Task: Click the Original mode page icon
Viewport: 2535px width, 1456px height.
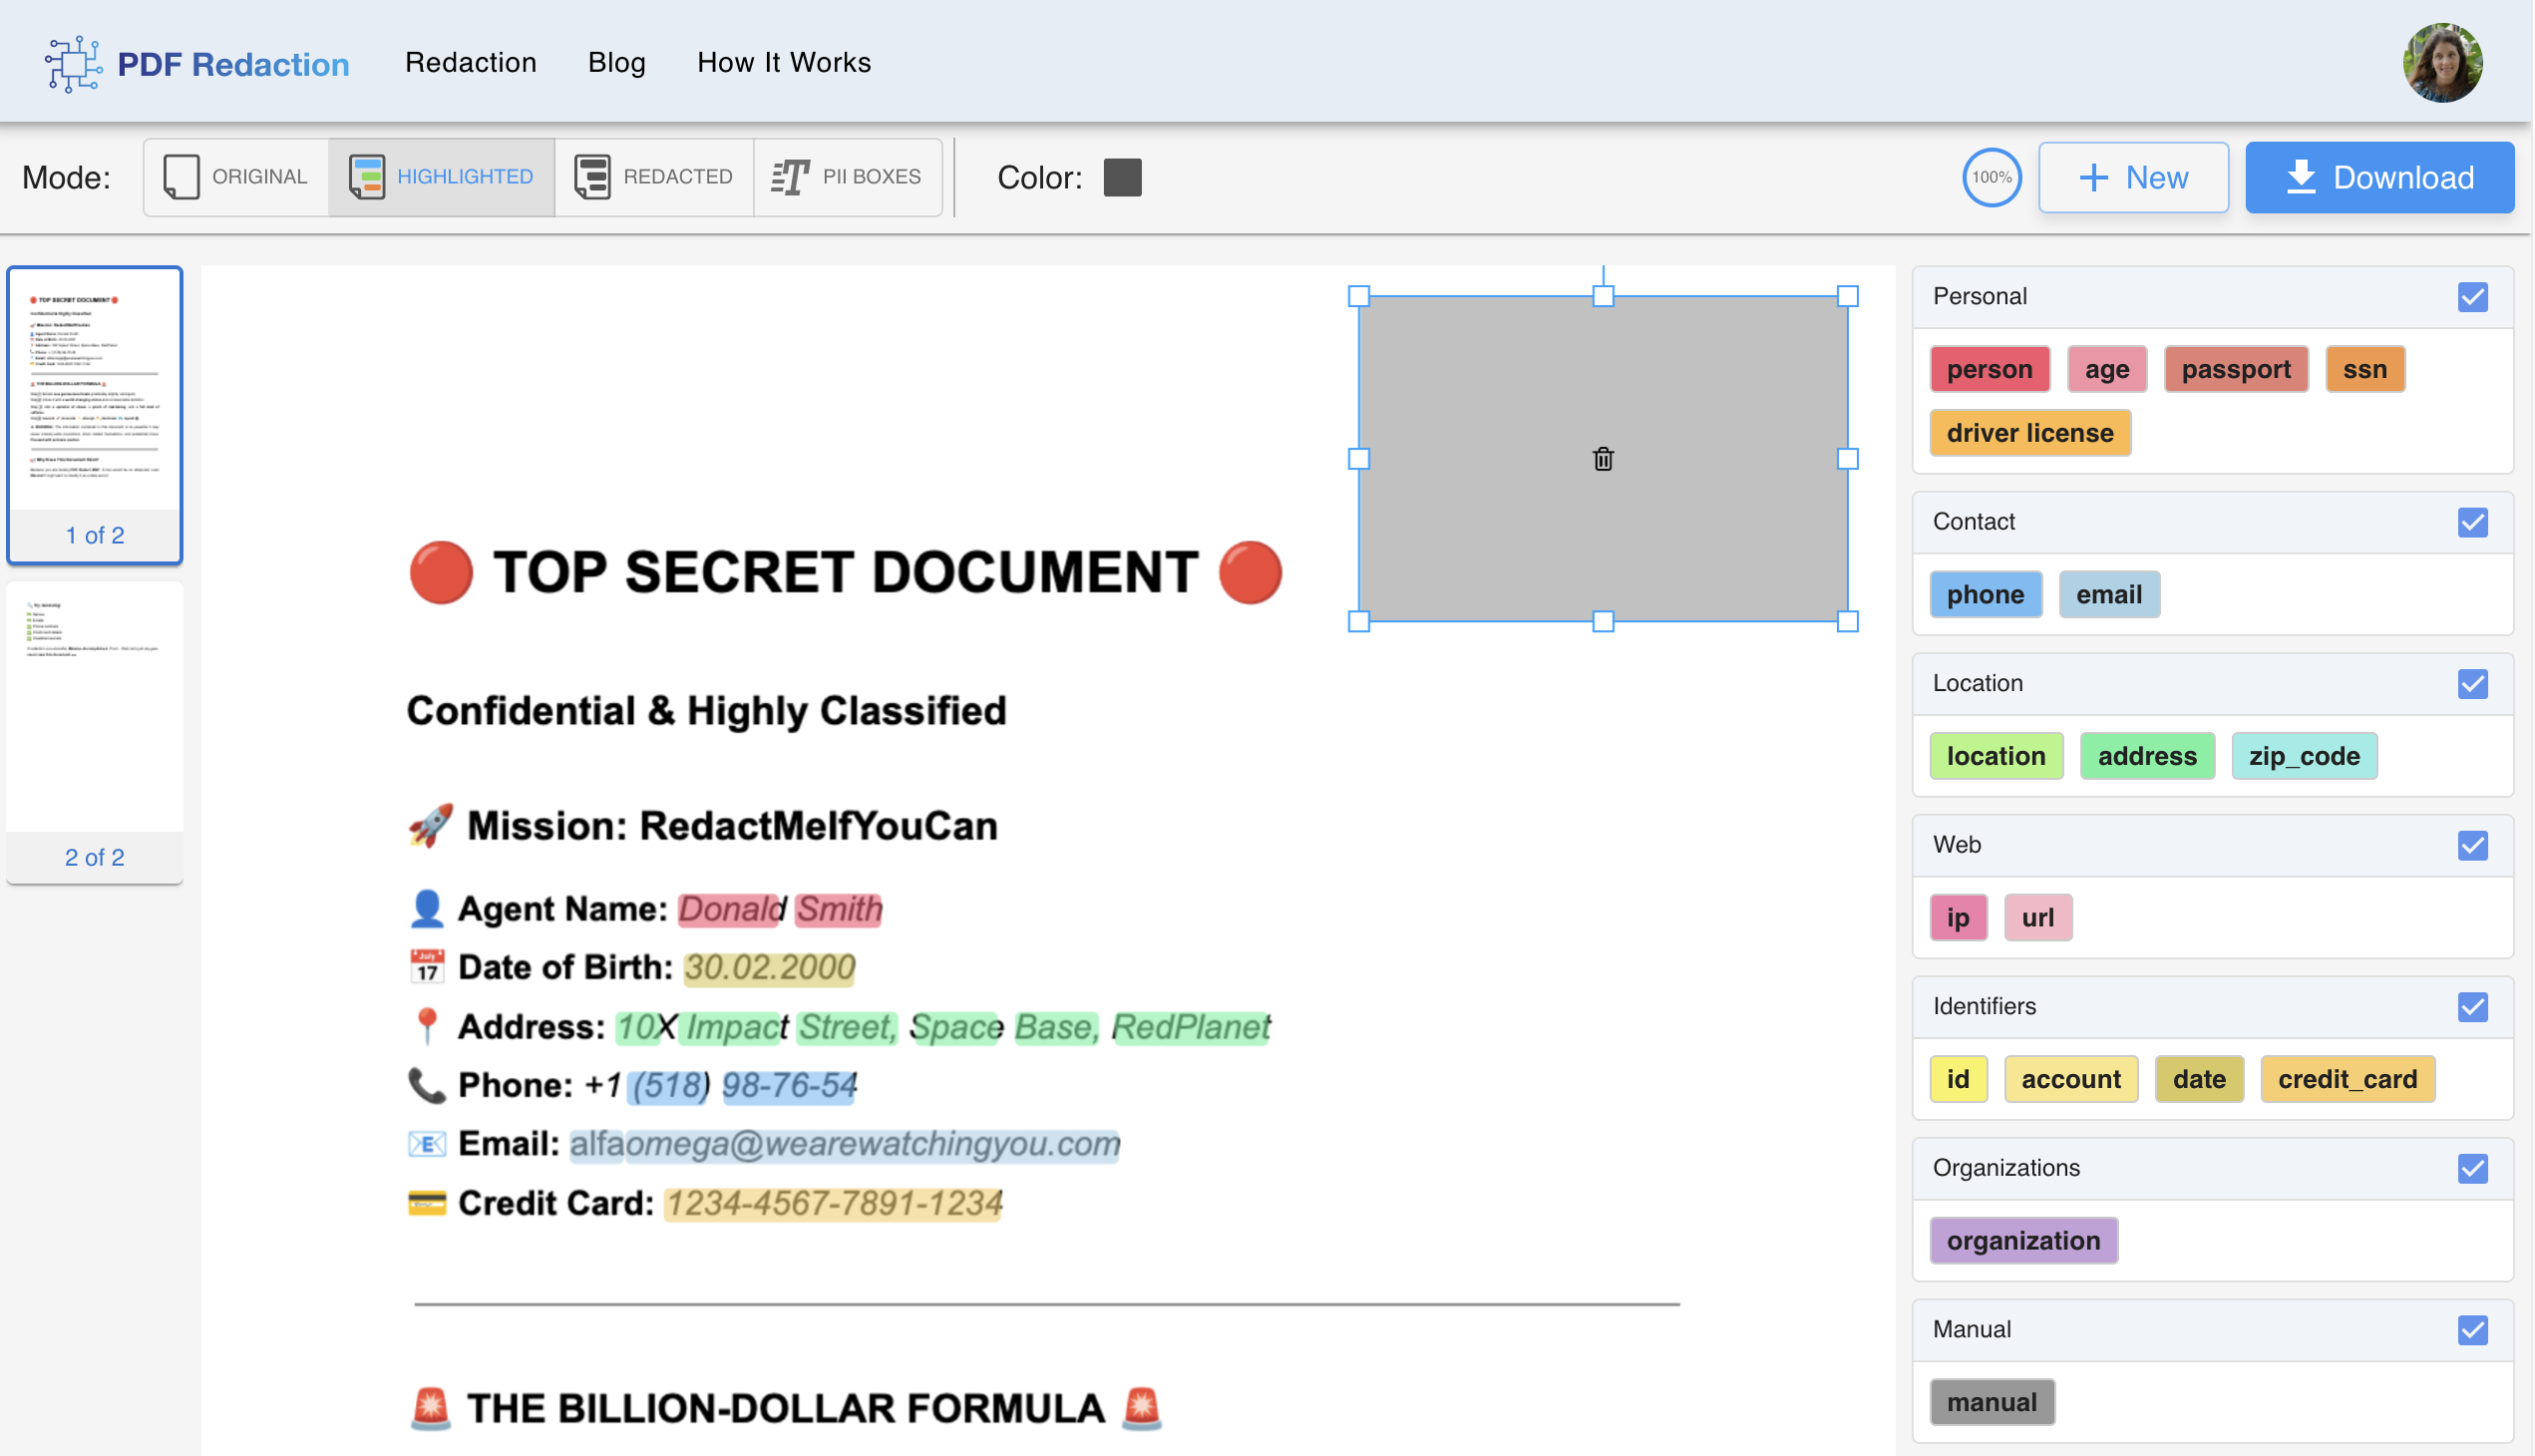Action: [181, 177]
